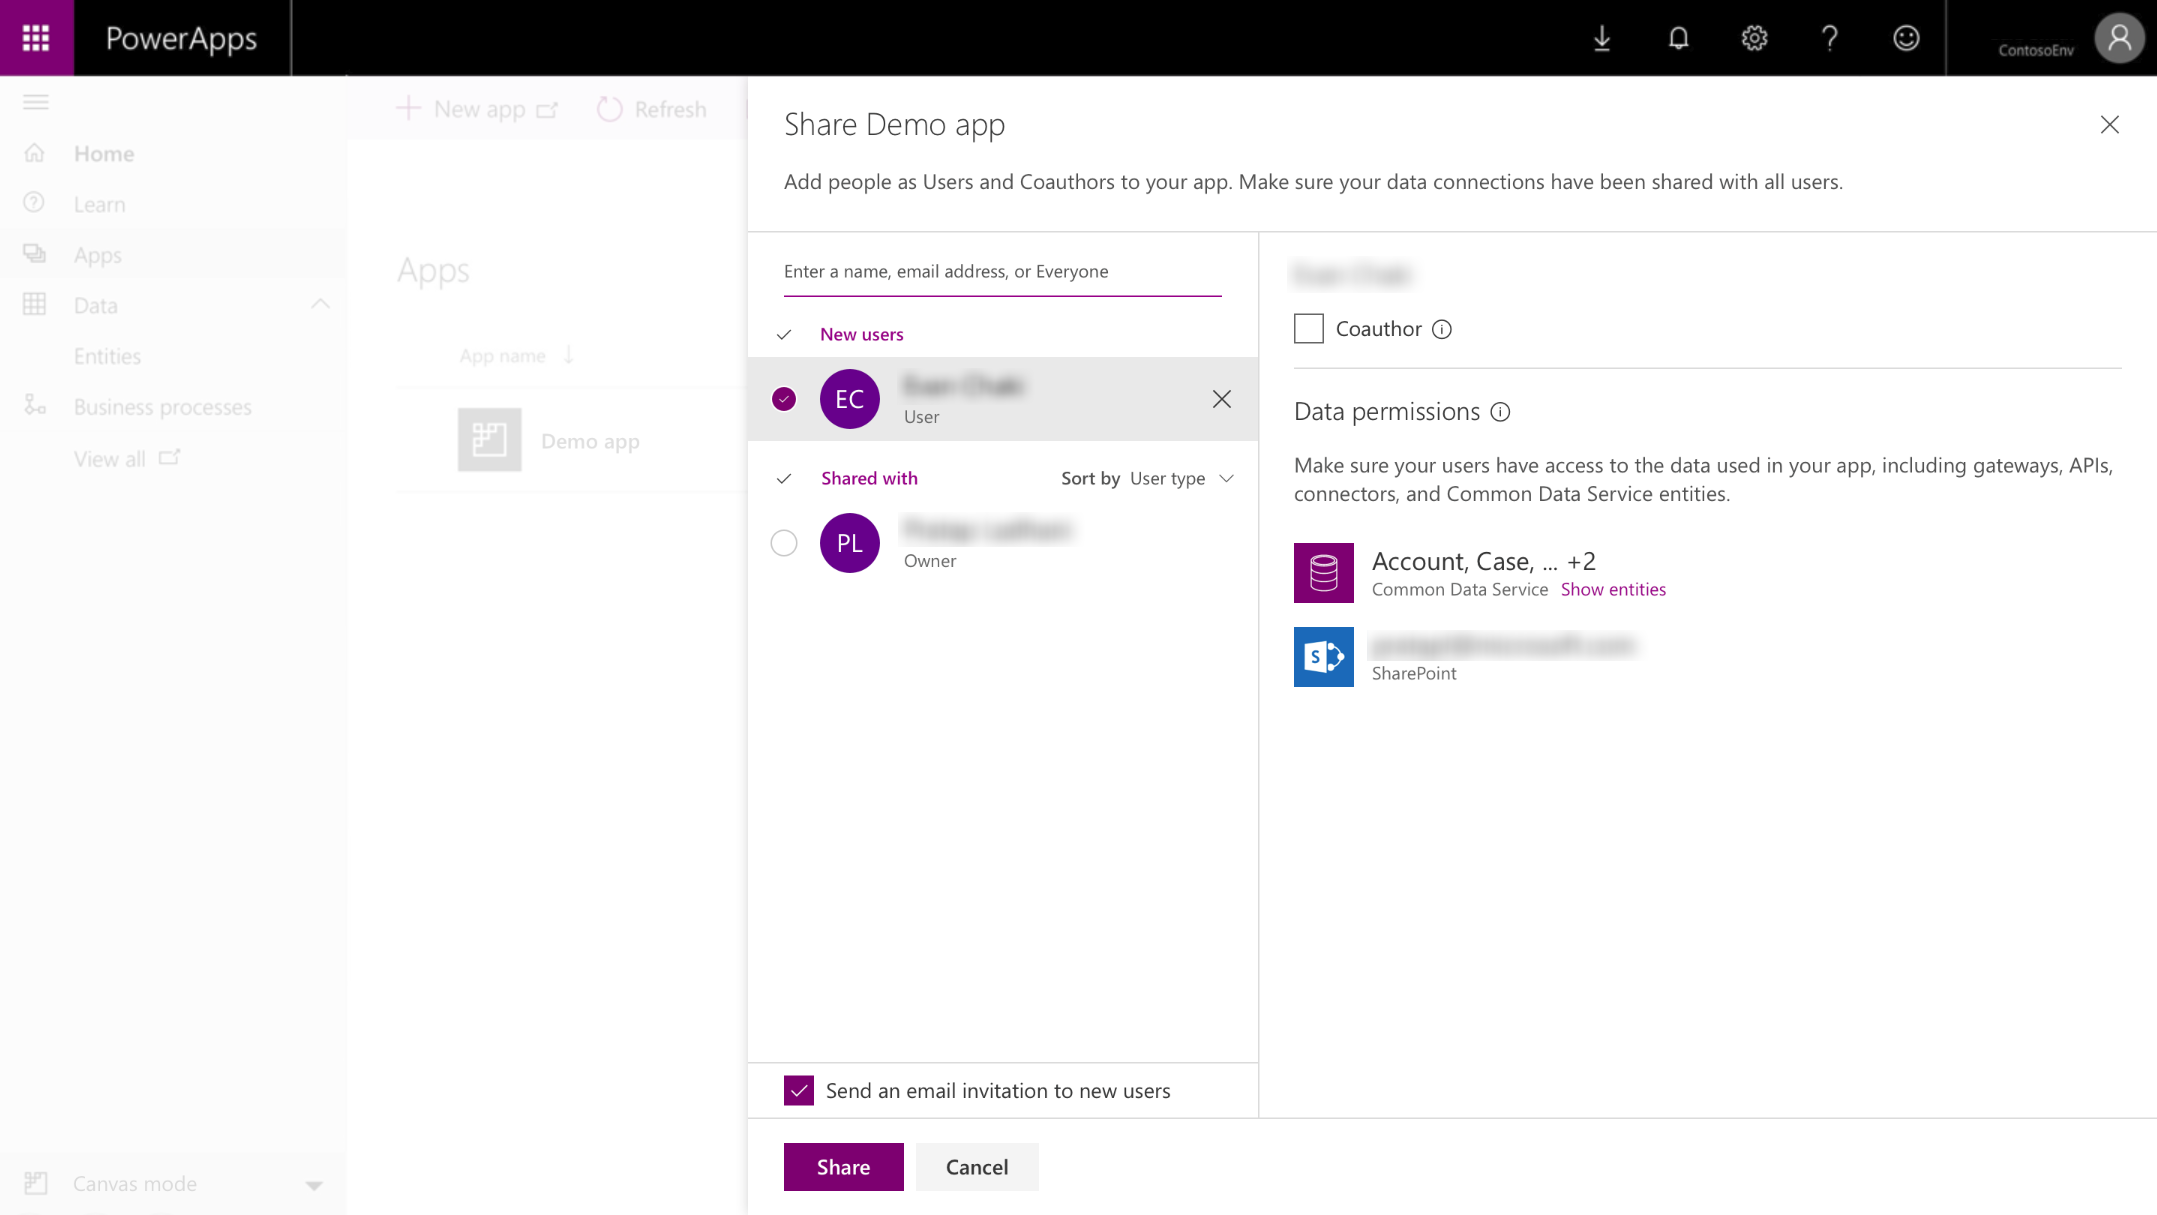This screenshot has width=2157, height=1215.
Task: Select Home from the left sidebar
Action: [x=105, y=153]
